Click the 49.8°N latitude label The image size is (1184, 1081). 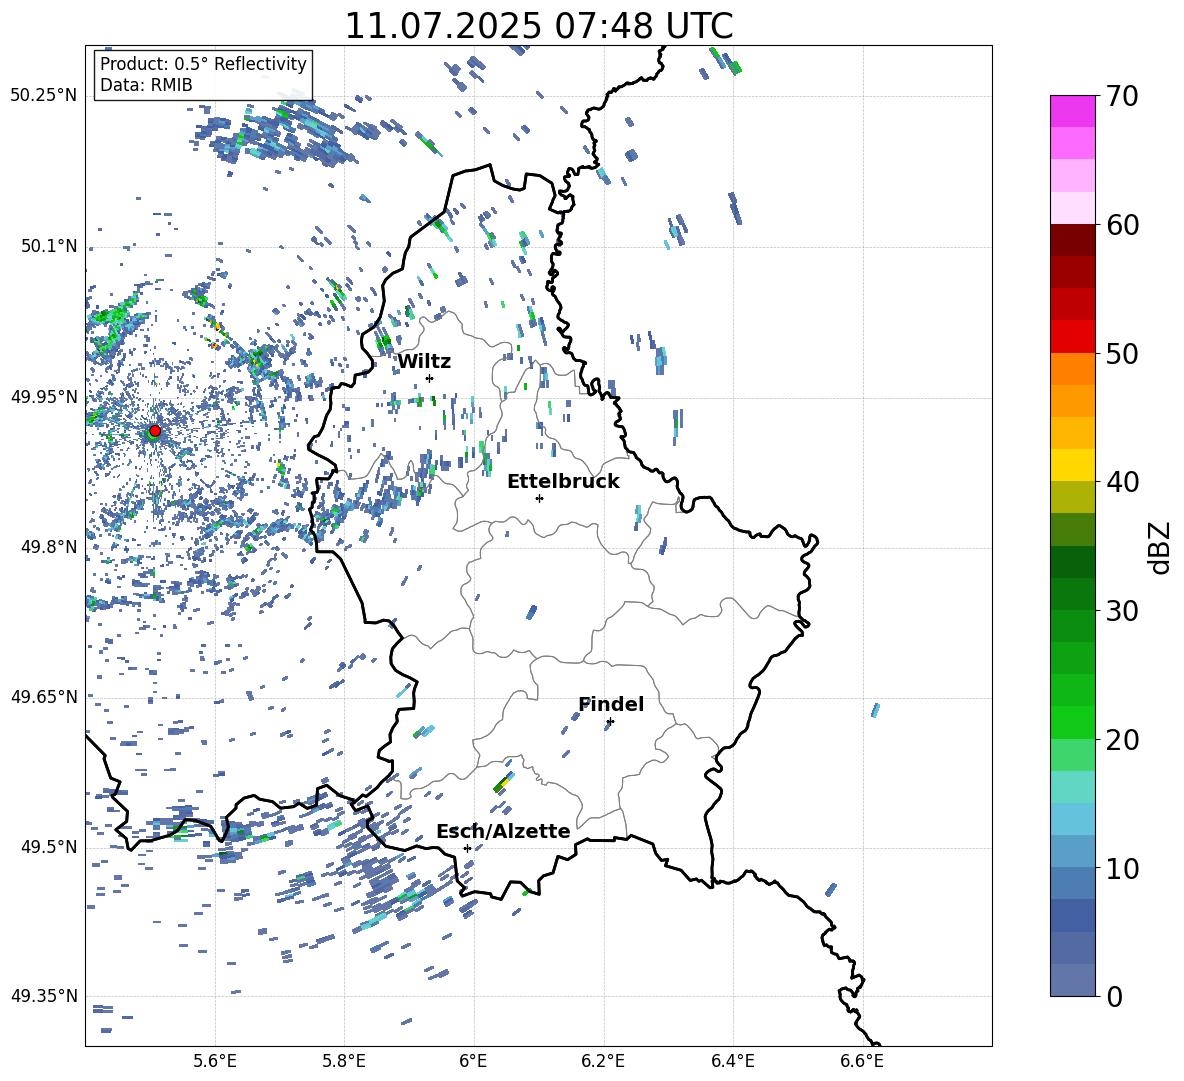(48, 547)
